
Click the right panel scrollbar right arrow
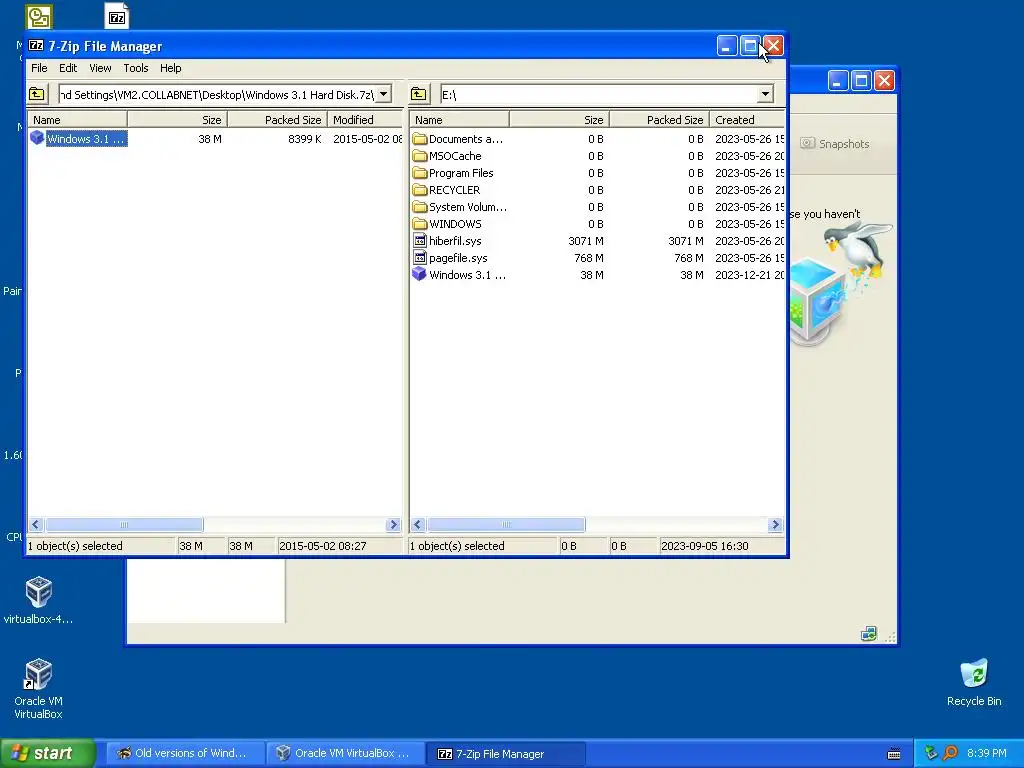click(775, 524)
